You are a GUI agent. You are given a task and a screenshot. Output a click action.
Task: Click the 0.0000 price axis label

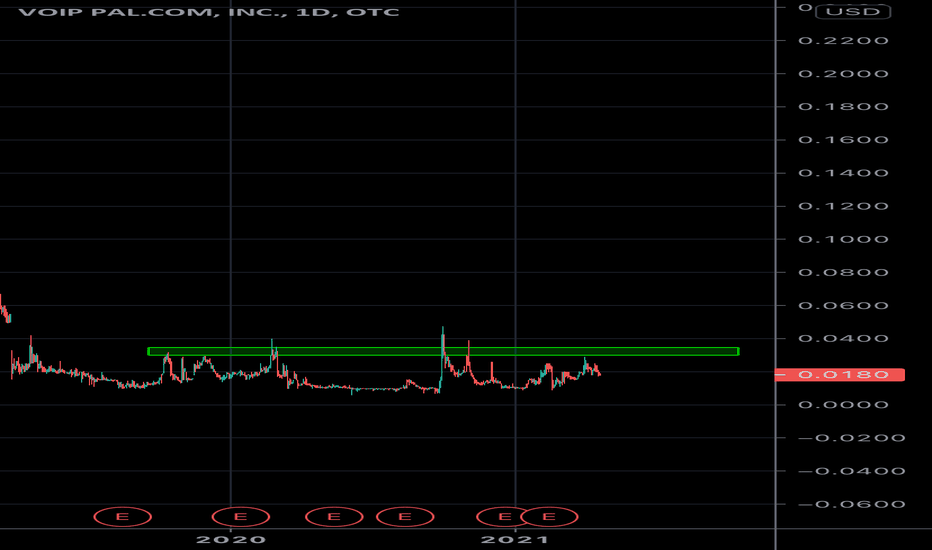click(x=843, y=405)
